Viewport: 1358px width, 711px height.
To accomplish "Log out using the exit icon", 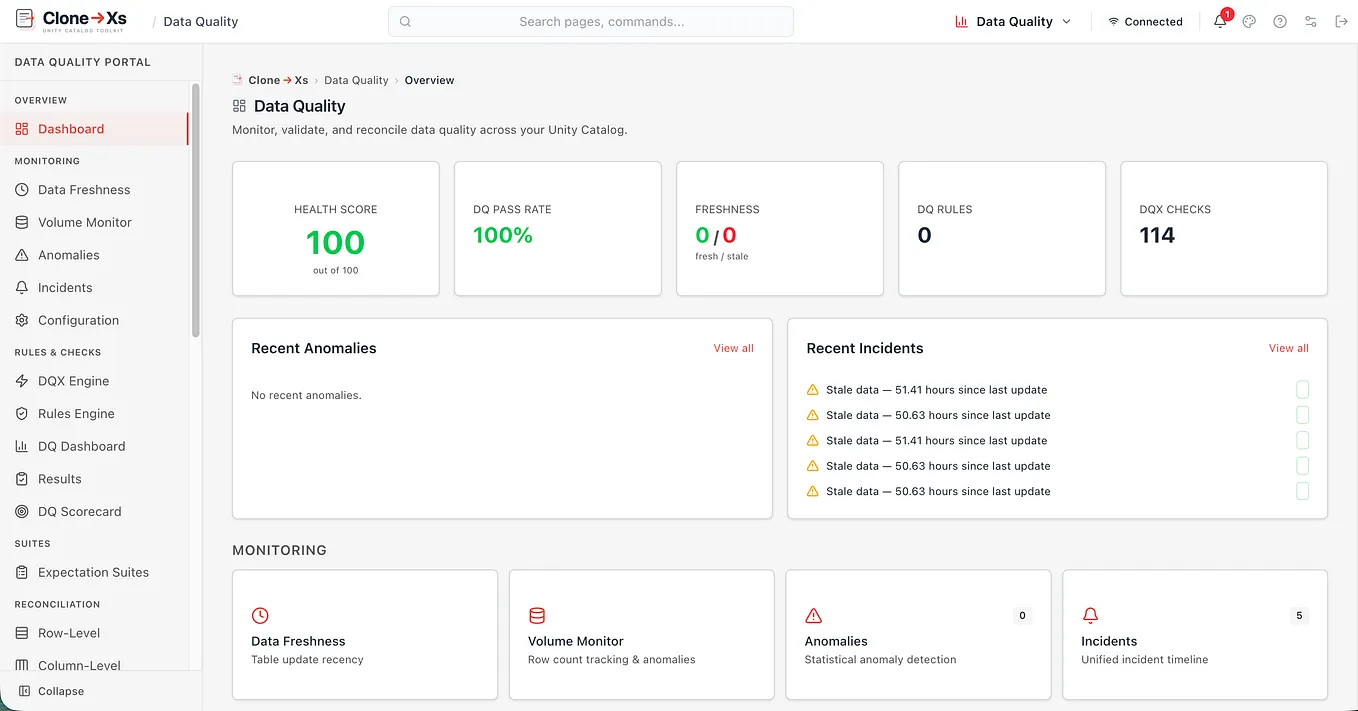I will pos(1341,21).
